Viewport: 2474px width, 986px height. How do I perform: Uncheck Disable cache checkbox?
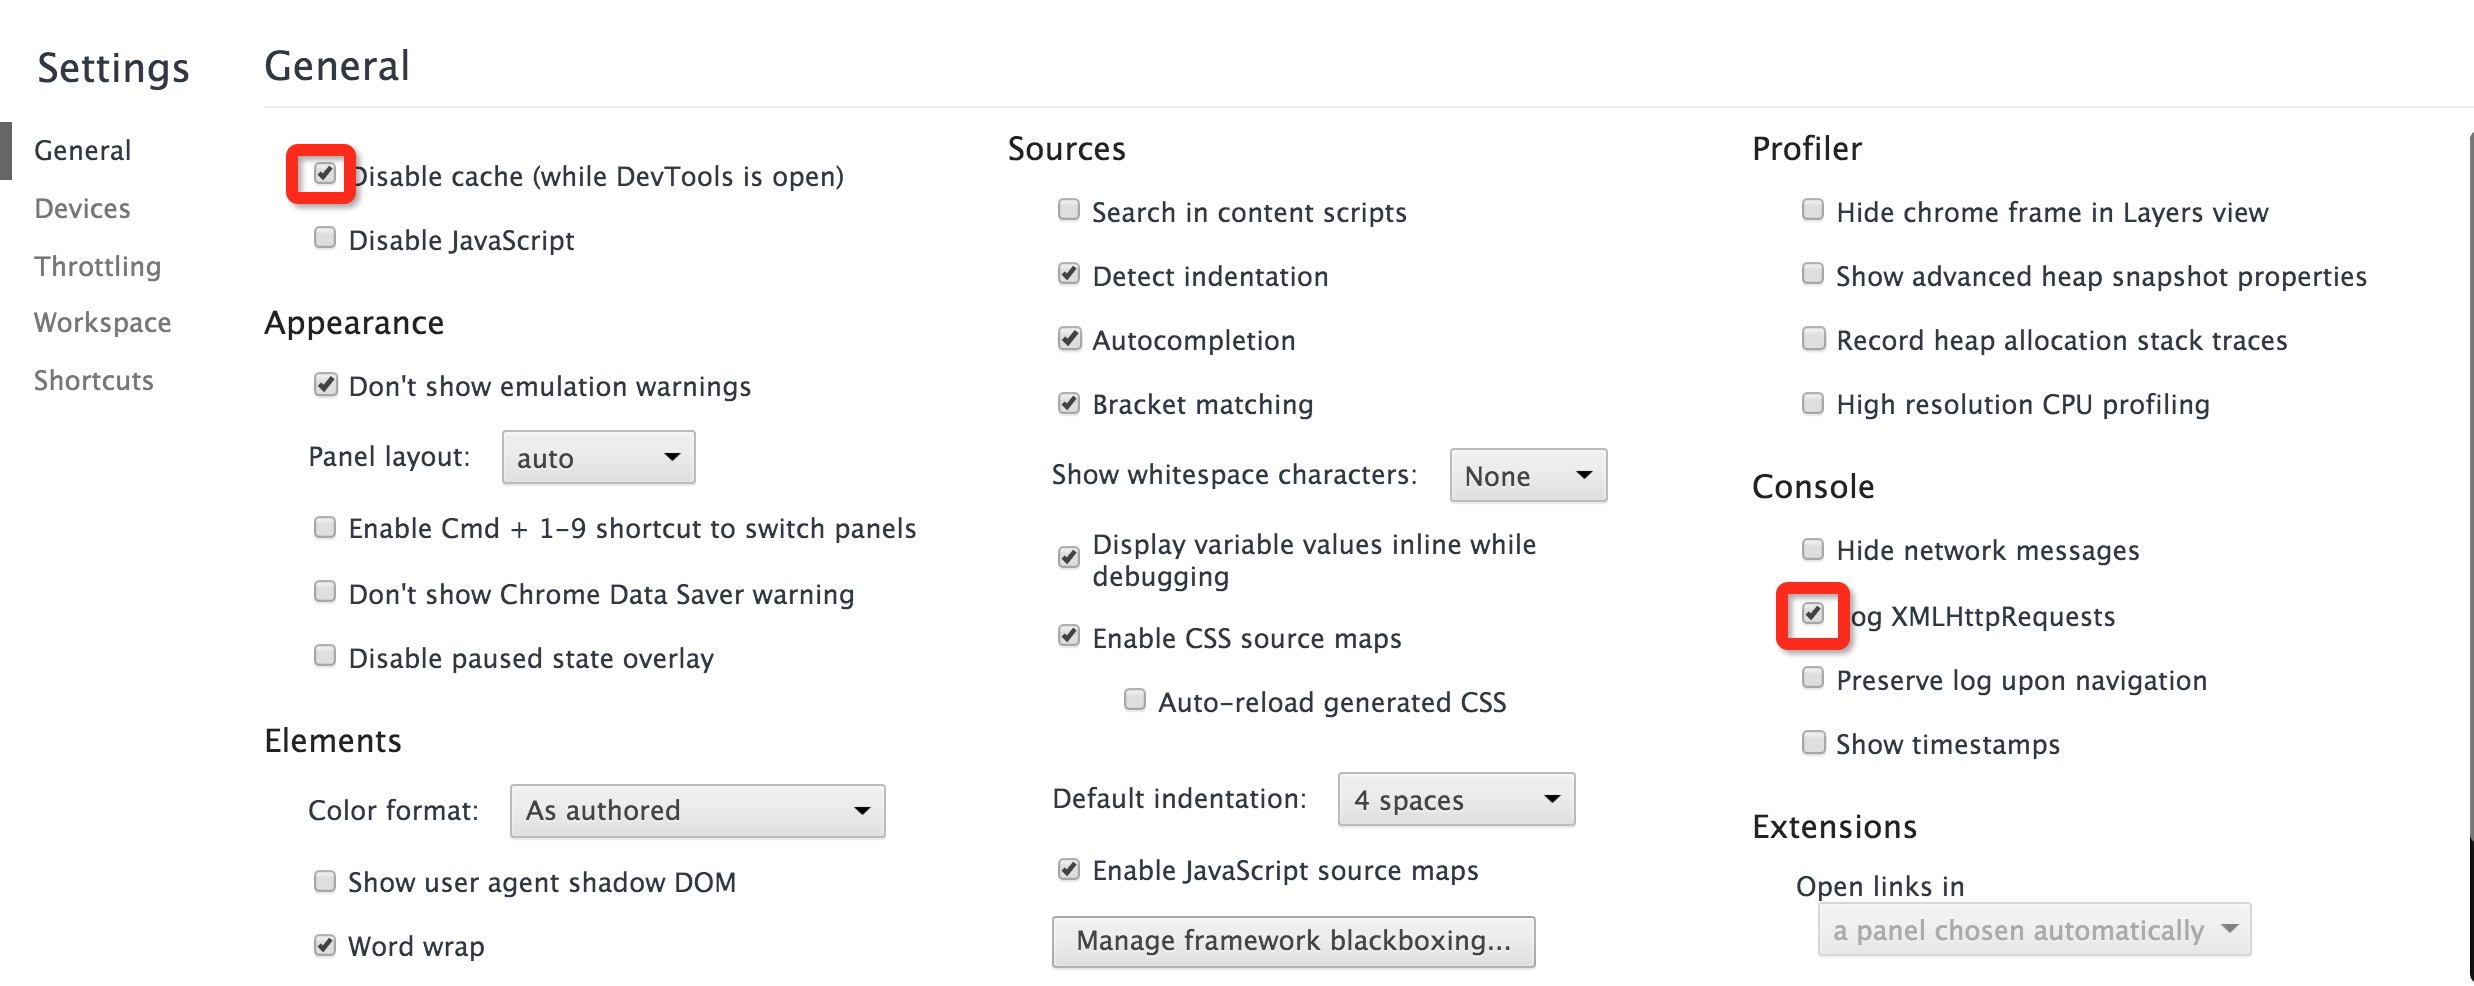(x=324, y=174)
